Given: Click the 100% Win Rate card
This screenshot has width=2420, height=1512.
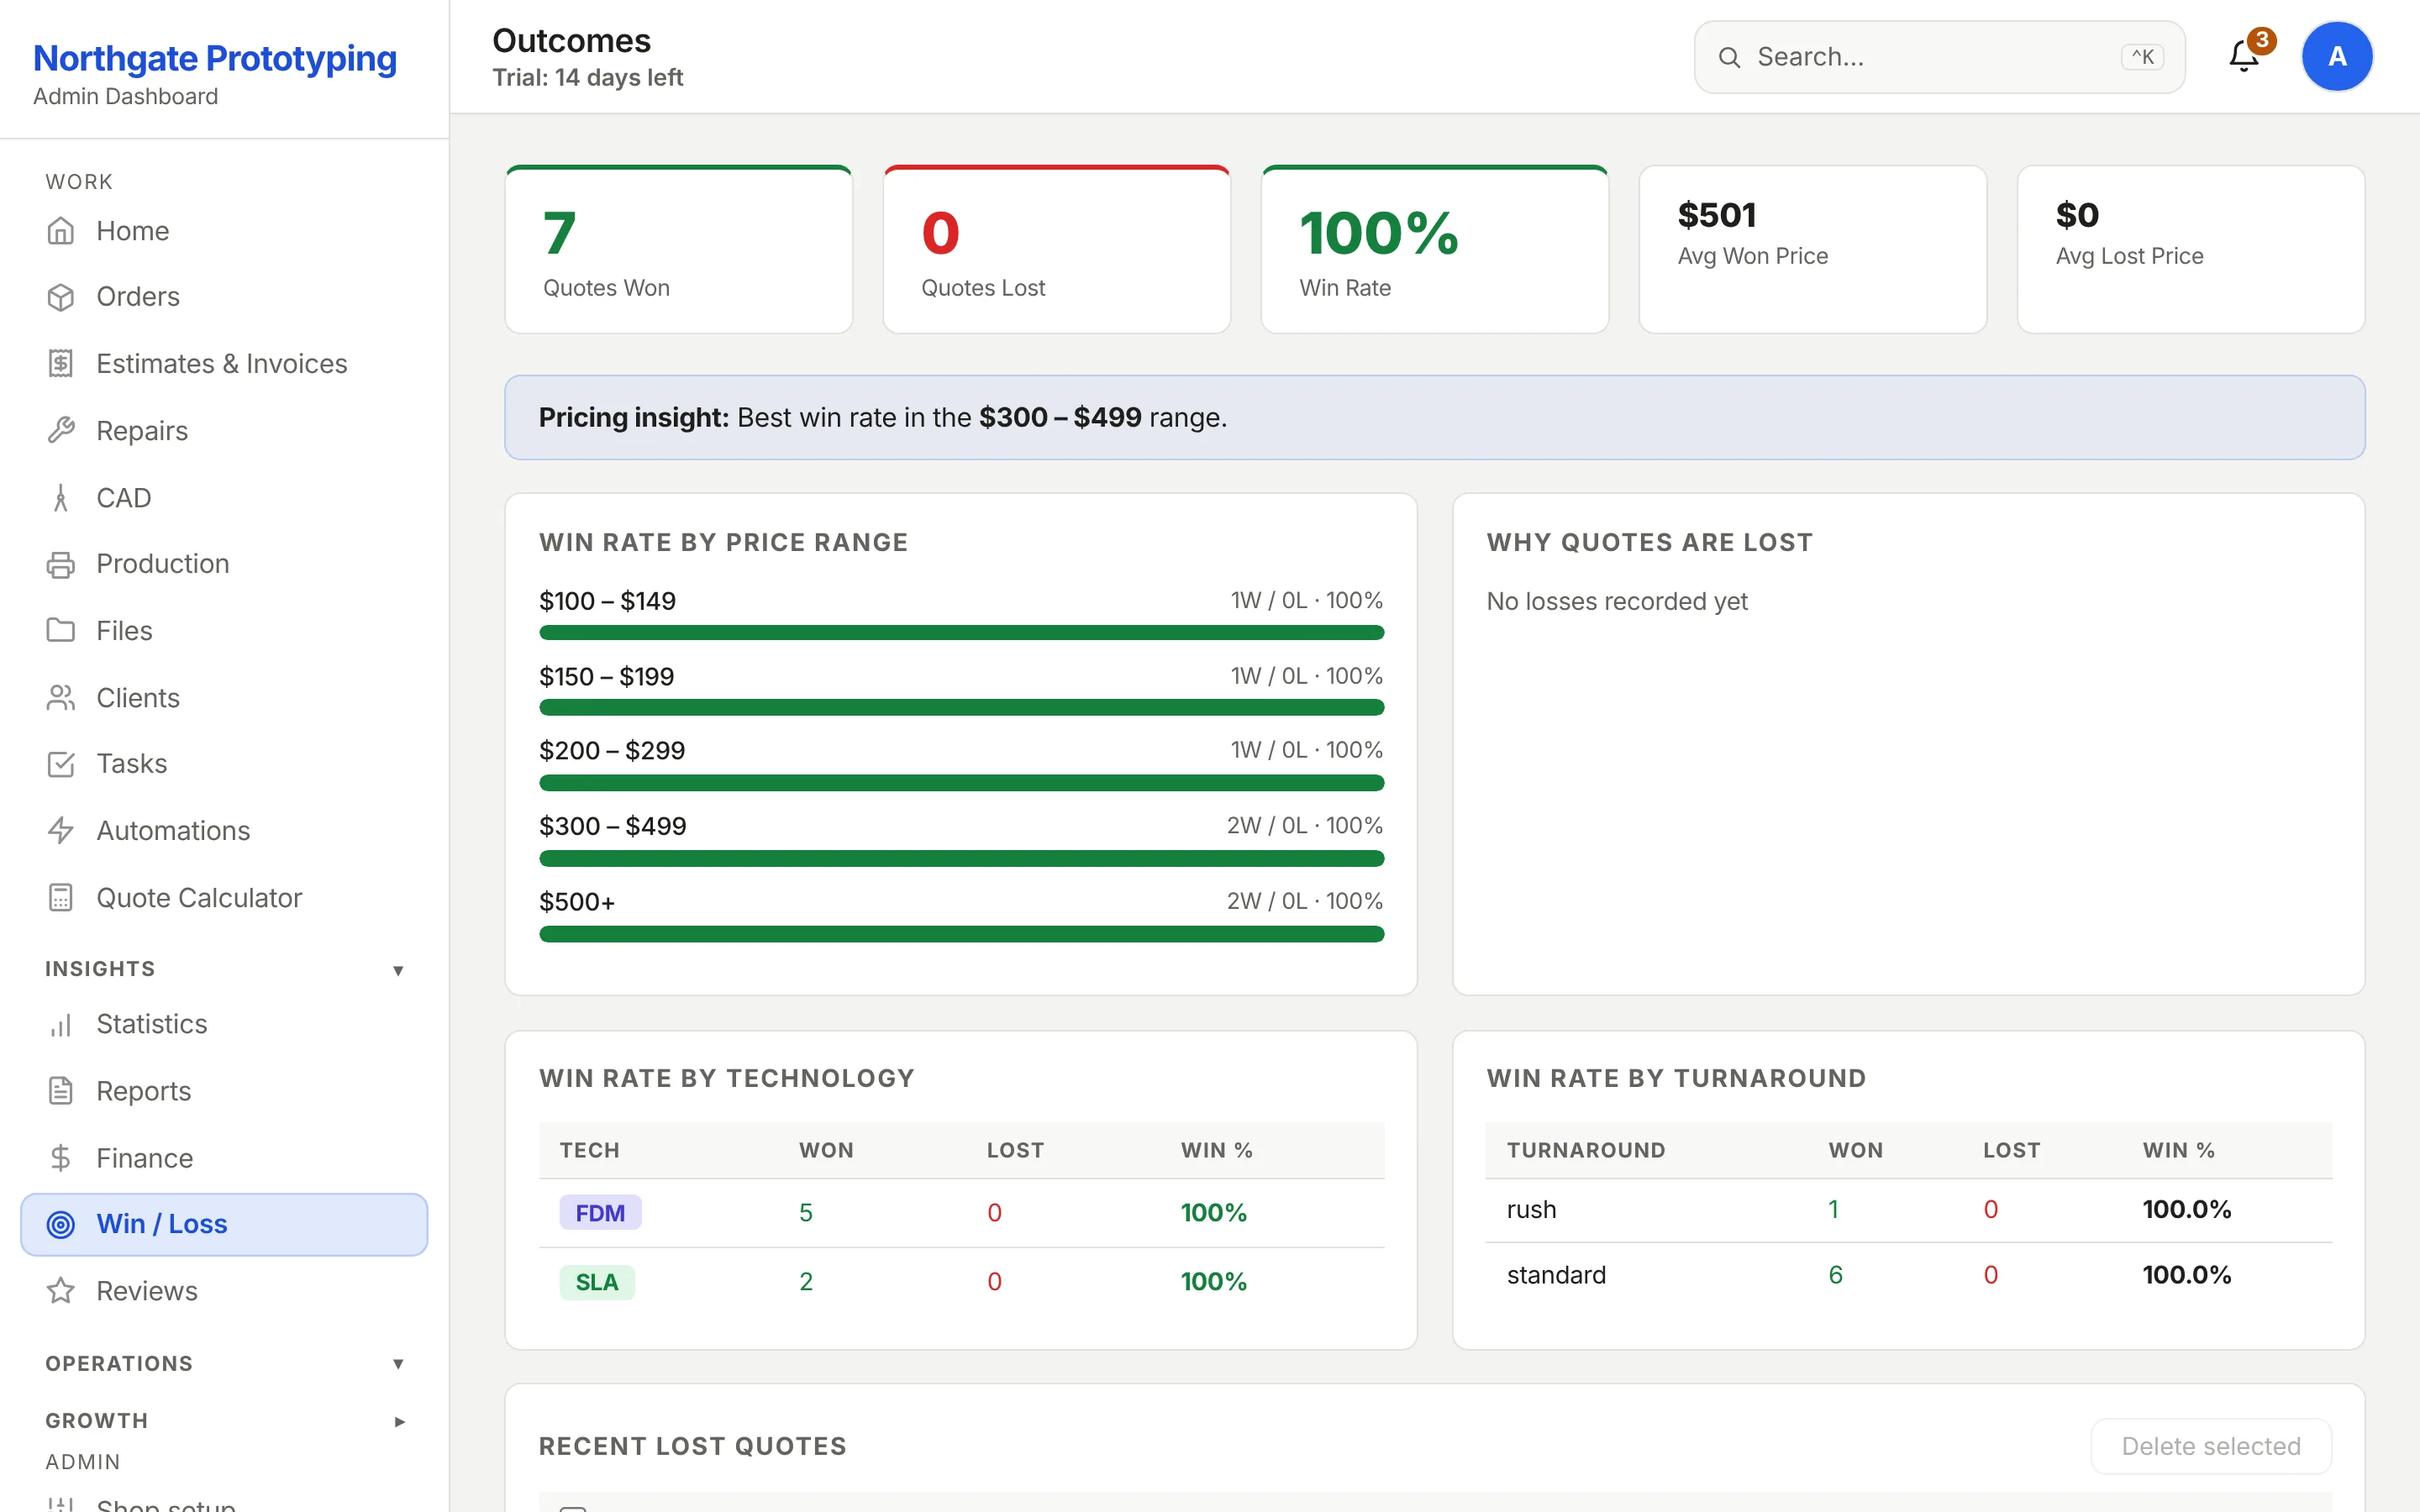Looking at the screenshot, I should click(1435, 249).
